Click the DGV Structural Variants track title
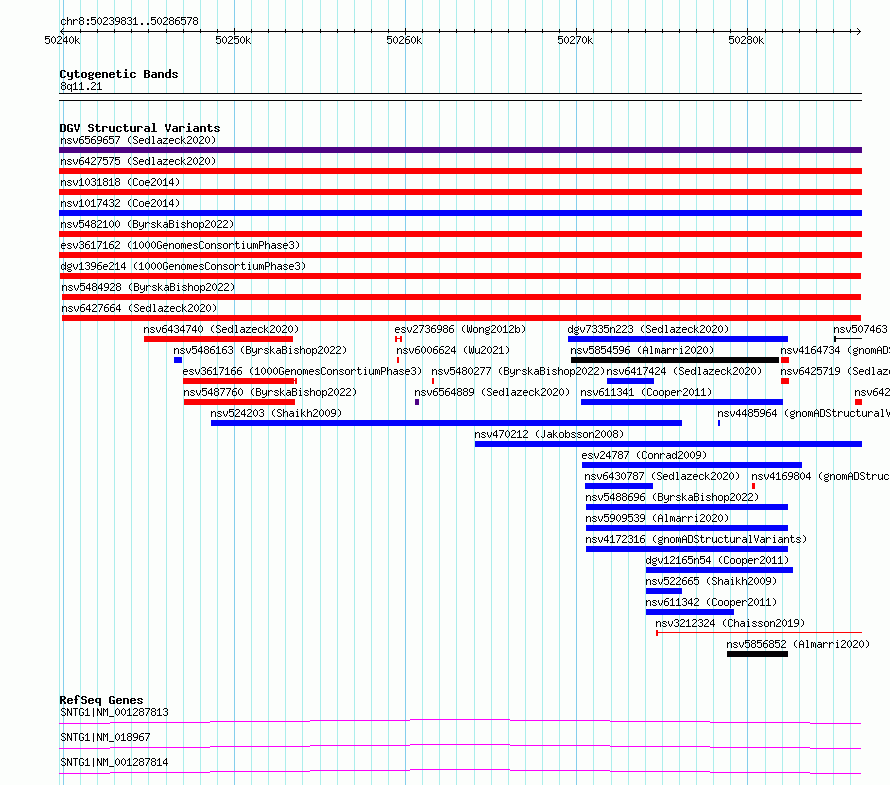 140,128
